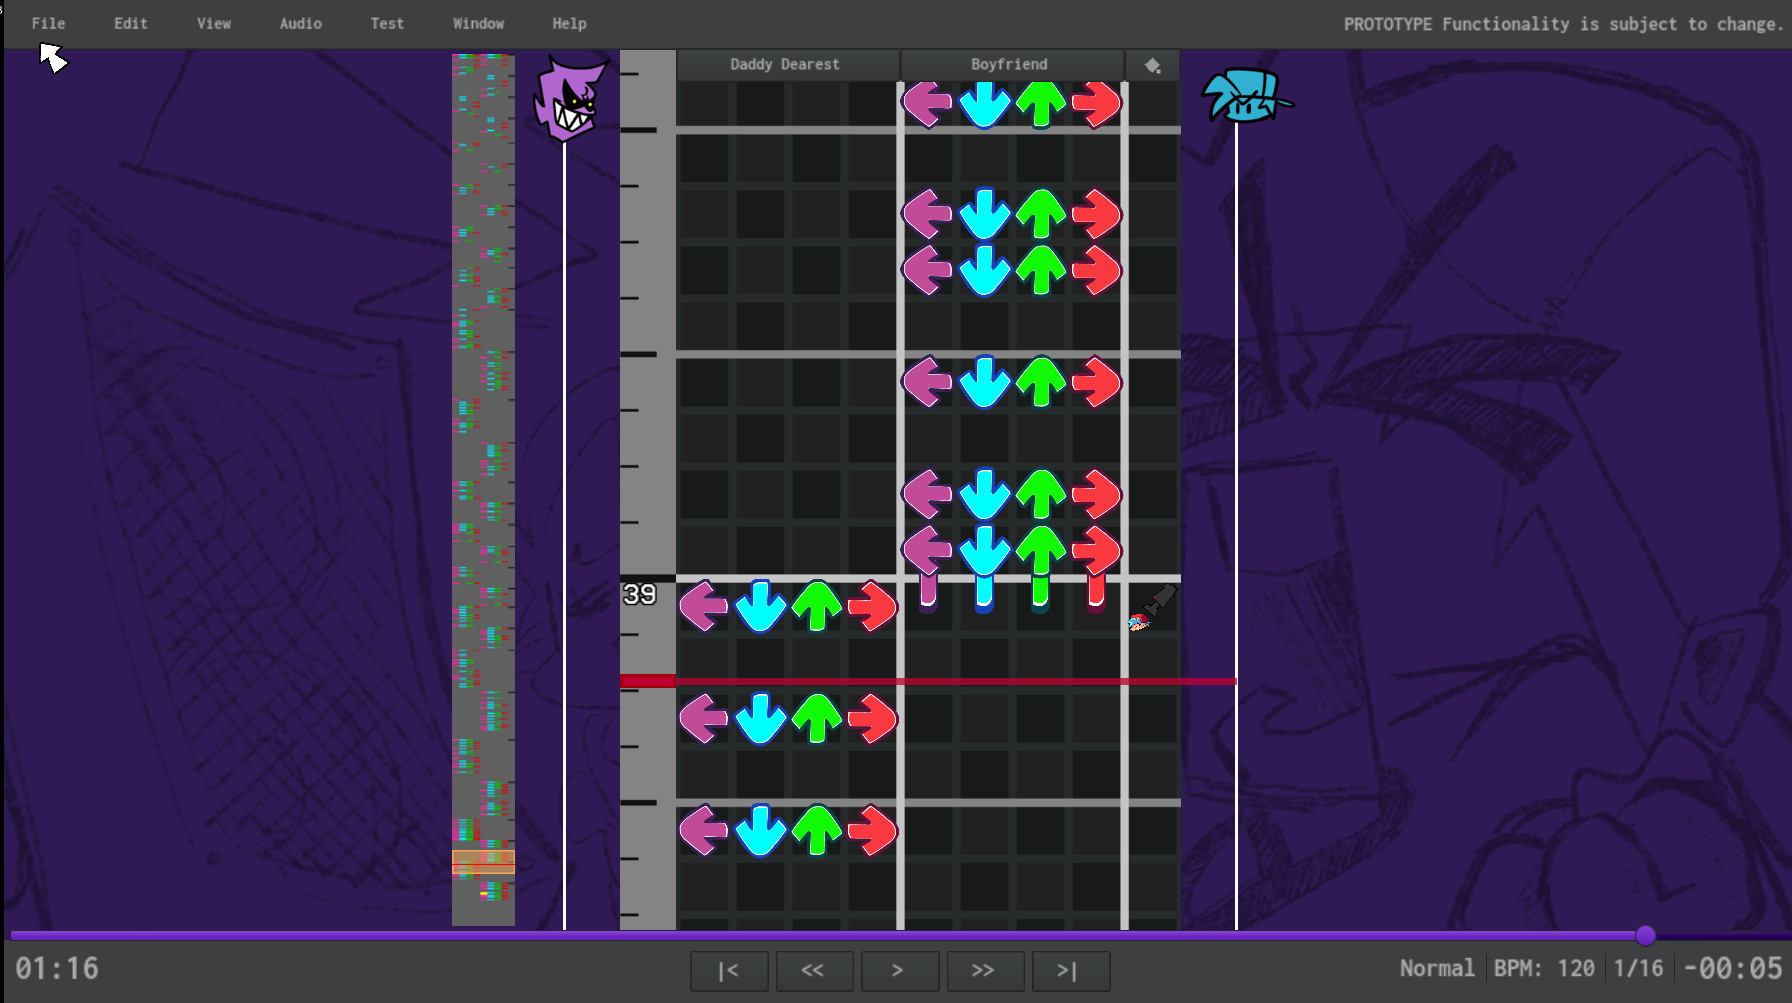Select the right arrow in Daddy Dearest's lowest row
1792x1003 pixels.
[x=873, y=830]
